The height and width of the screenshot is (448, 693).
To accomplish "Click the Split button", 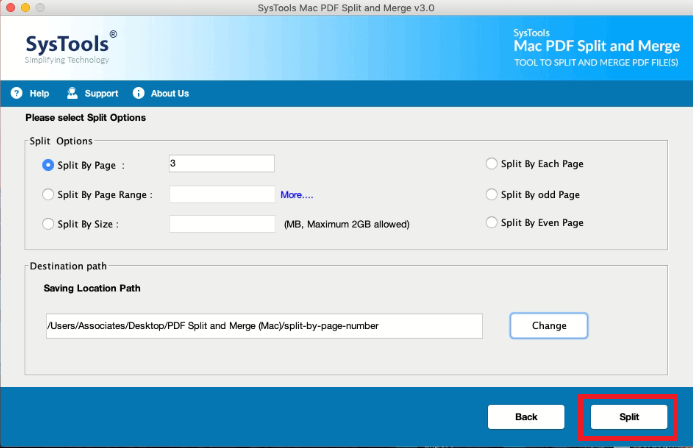I will 629,417.
